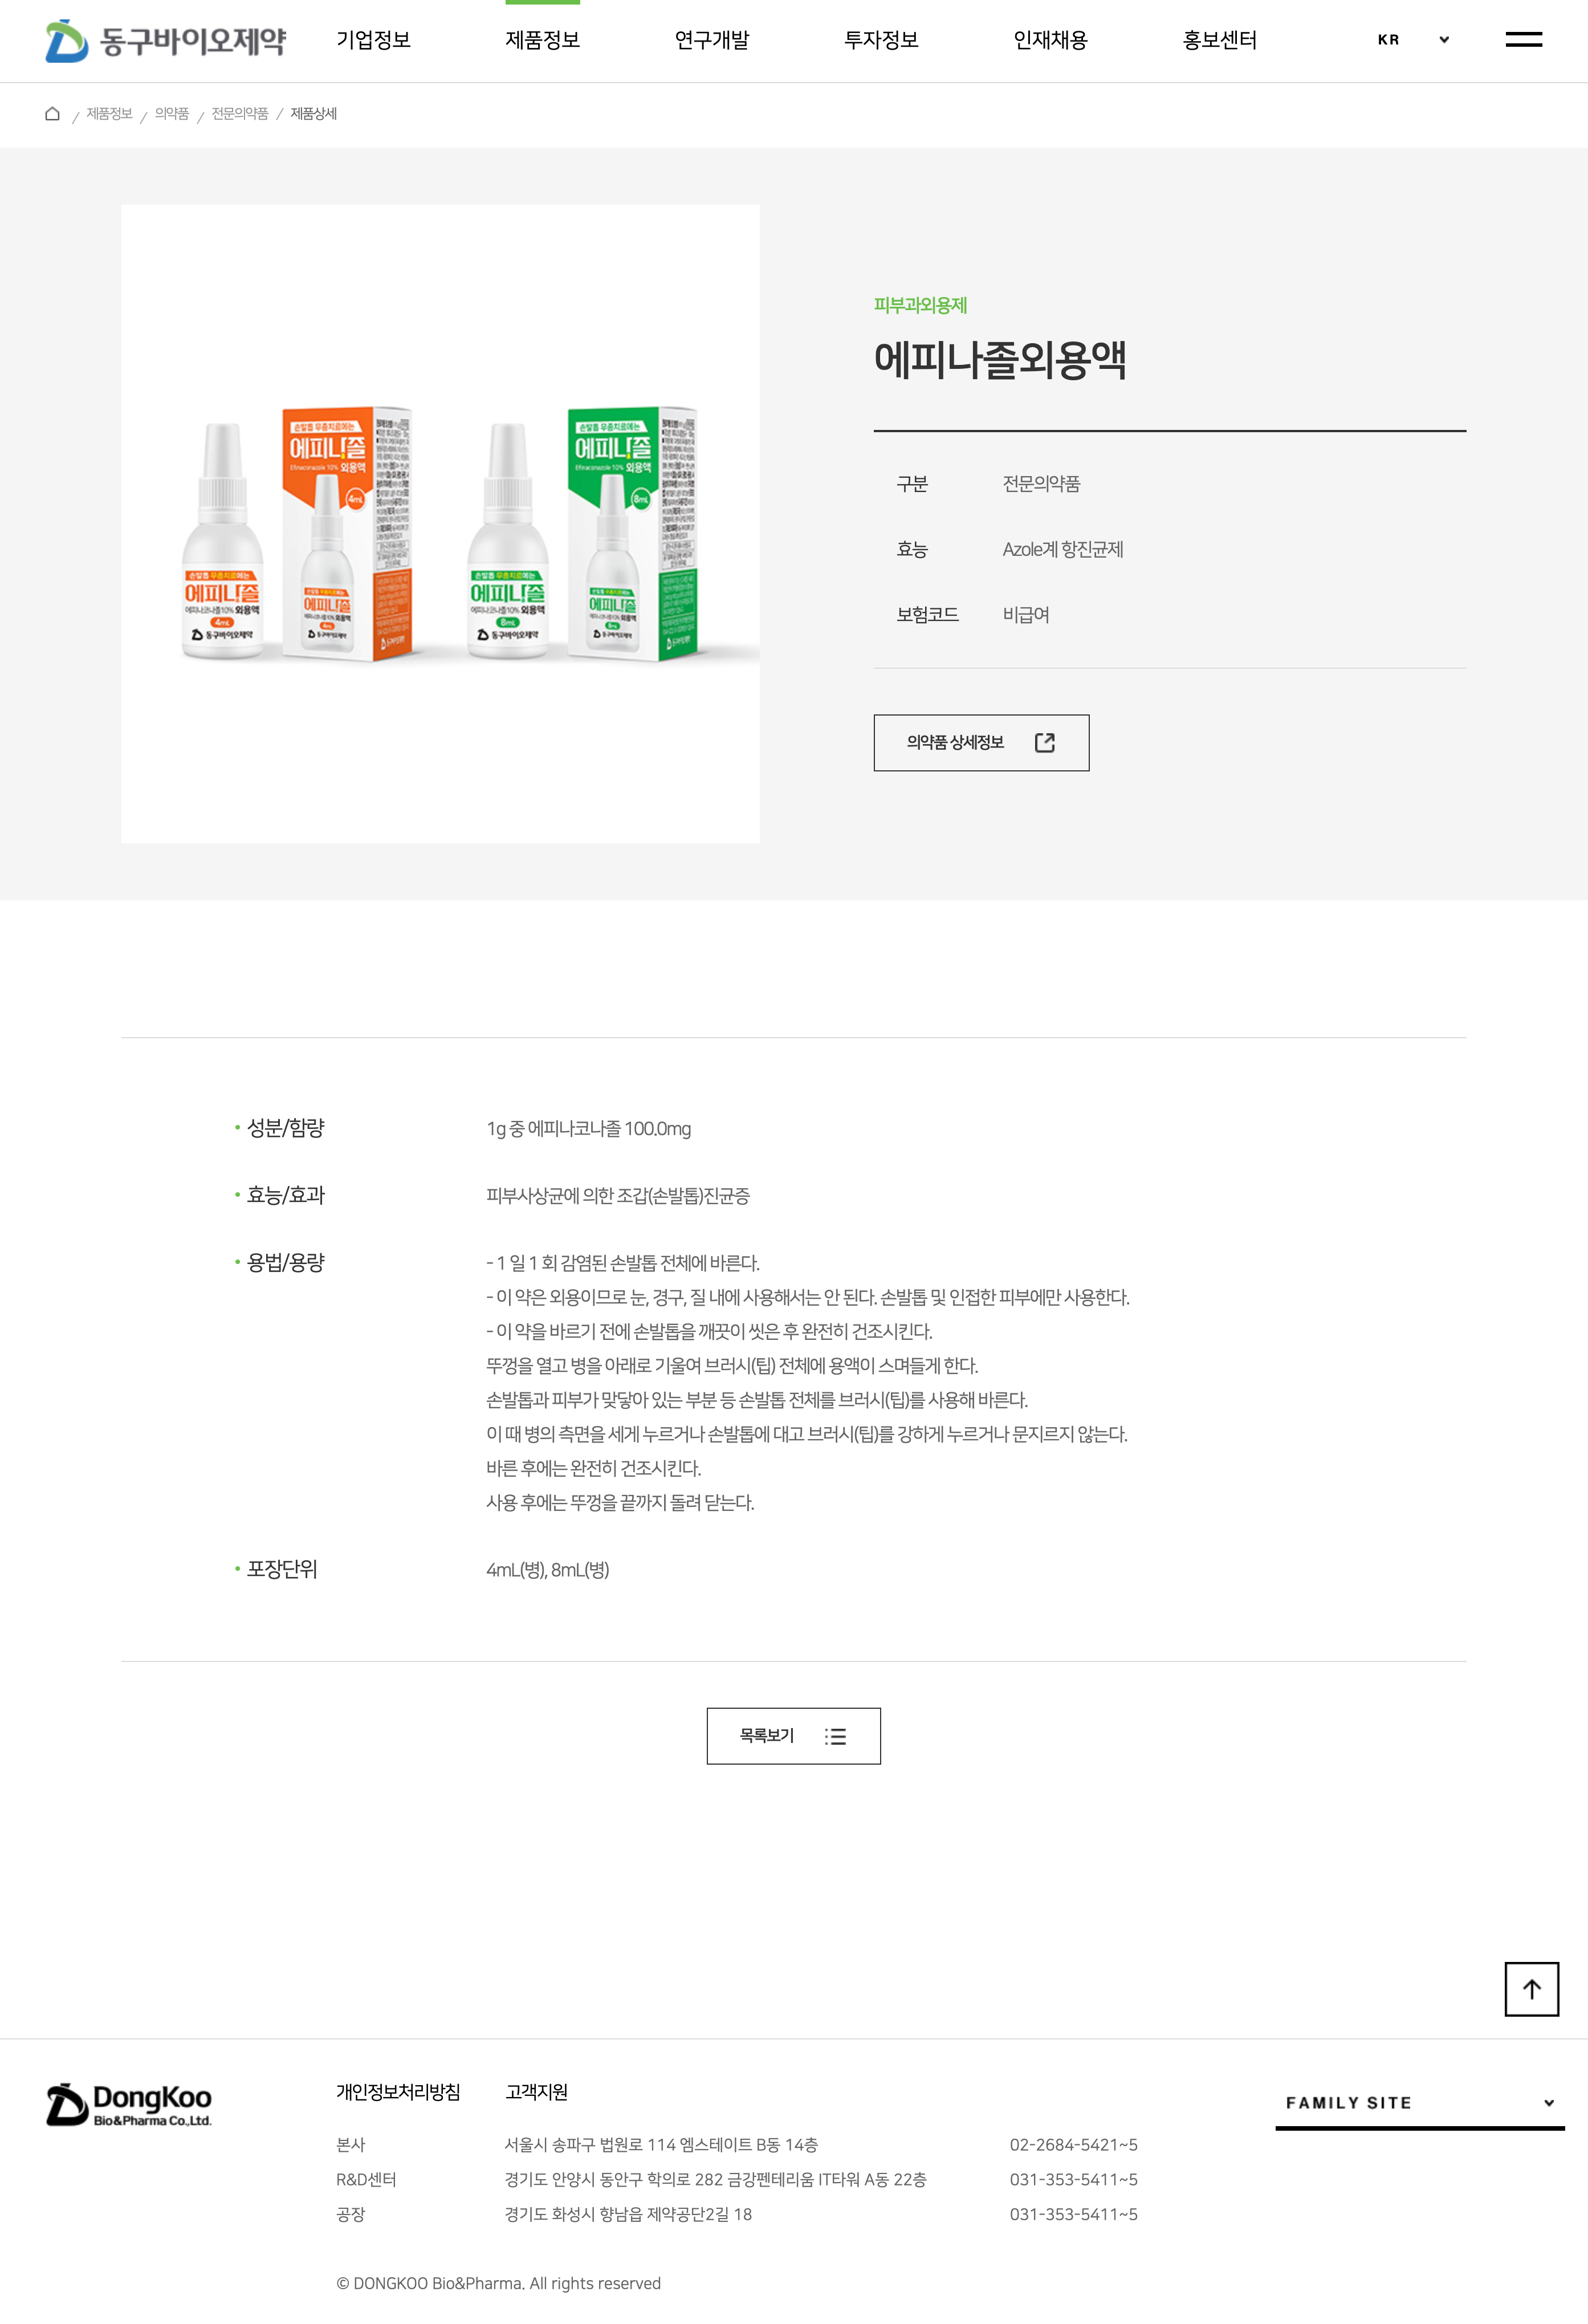Open the 제품정보 menu
This screenshot has width=1588, height=2324.
point(542,40)
